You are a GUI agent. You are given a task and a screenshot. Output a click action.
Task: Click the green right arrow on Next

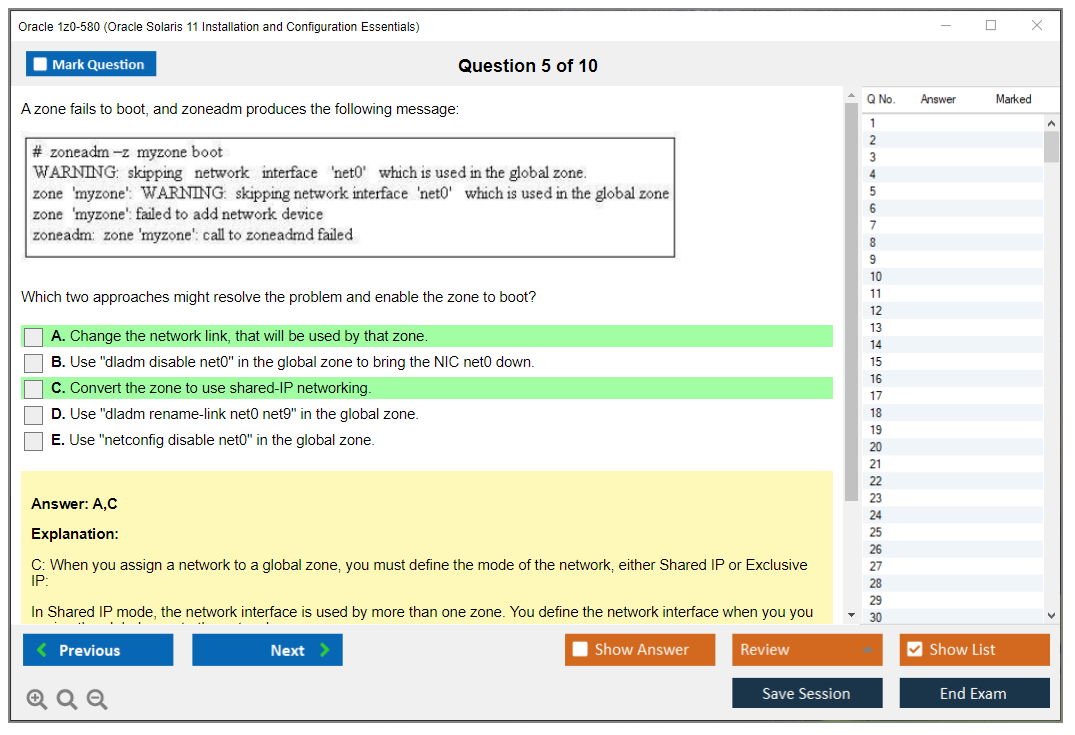[x=324, y=650]
